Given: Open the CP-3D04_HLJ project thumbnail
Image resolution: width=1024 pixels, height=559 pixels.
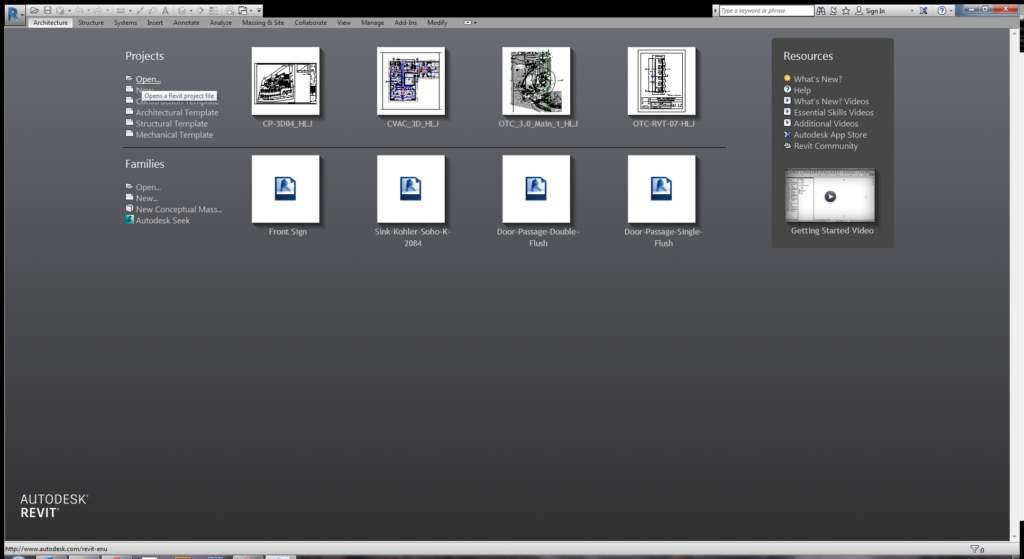Looking at the screenshot, I should (x=286, y=81).
